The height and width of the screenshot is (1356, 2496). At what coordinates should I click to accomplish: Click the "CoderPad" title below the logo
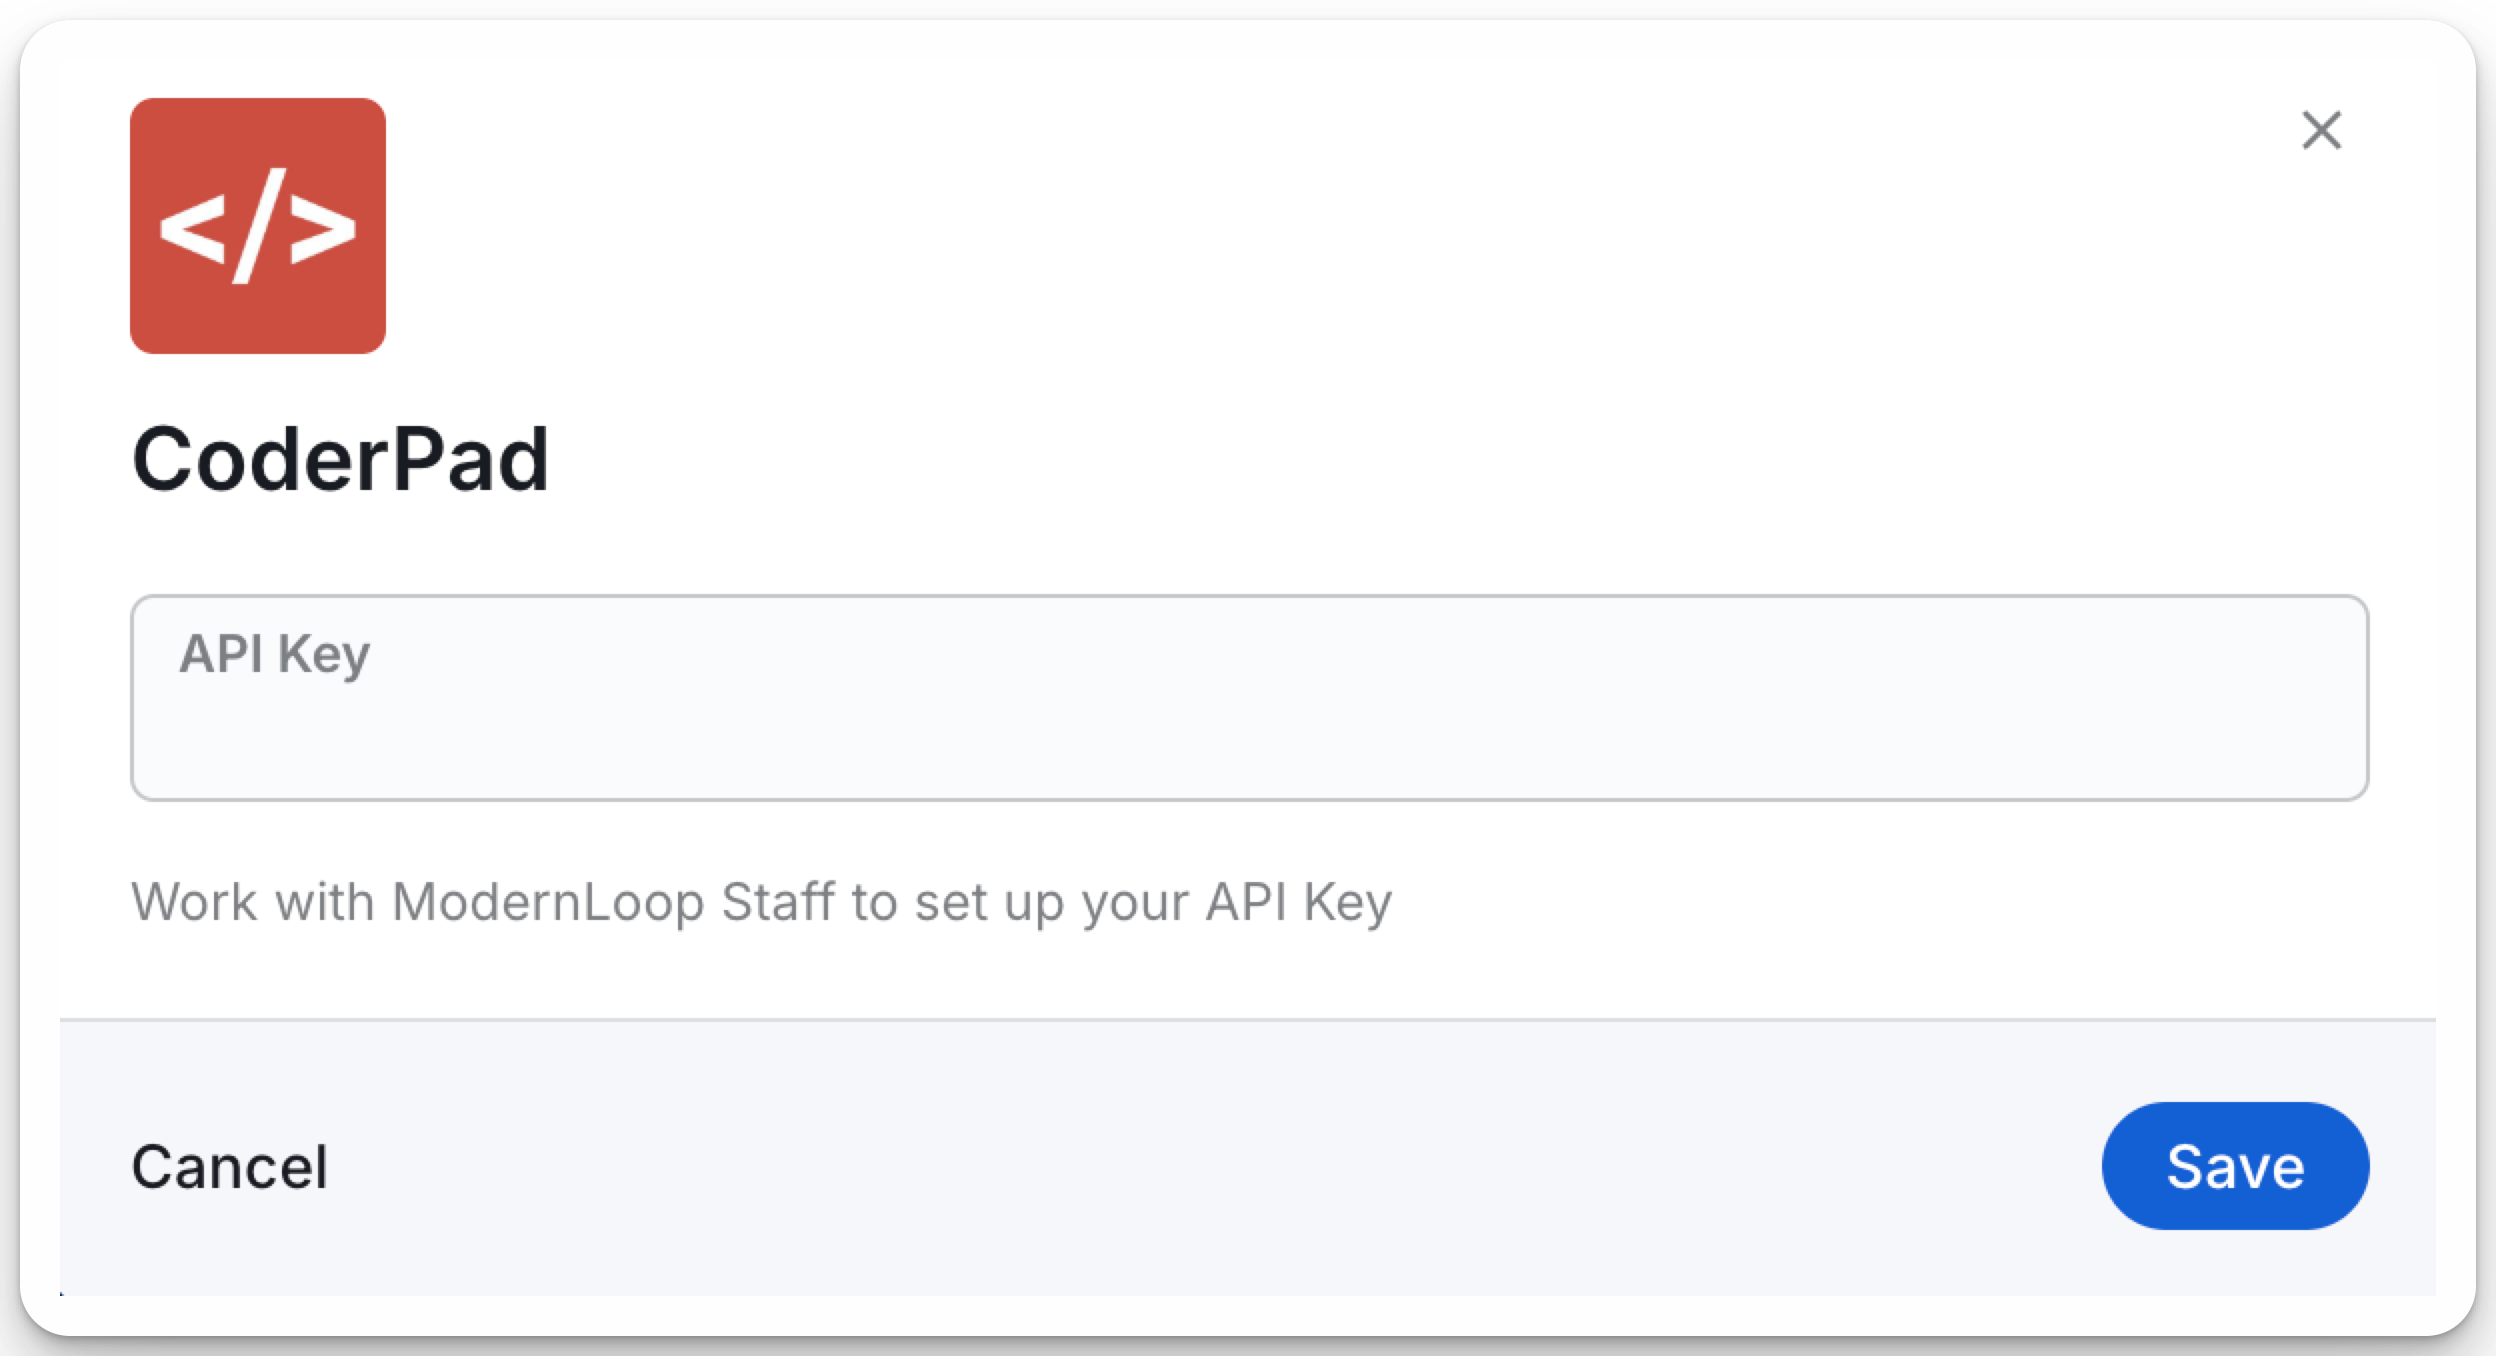(x=340, y=460)
